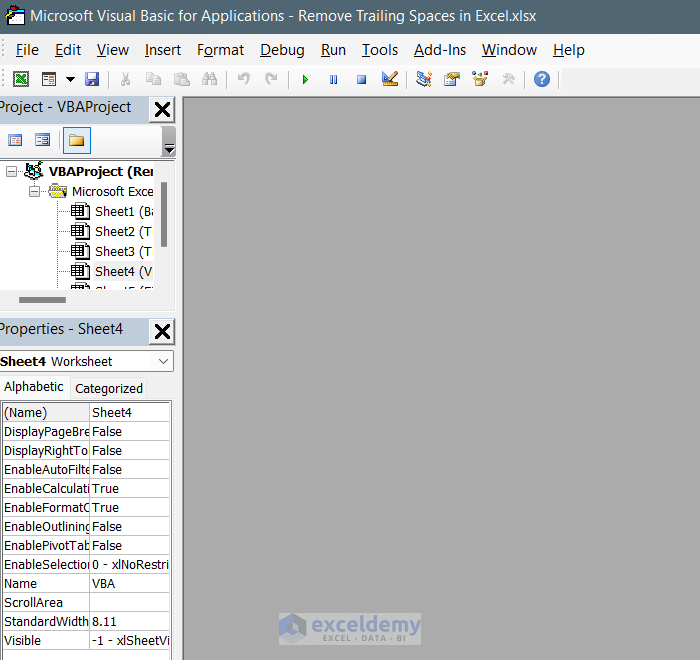Open the Edit menu
This screenshot has width=700, height=660.
pos(68,50)
